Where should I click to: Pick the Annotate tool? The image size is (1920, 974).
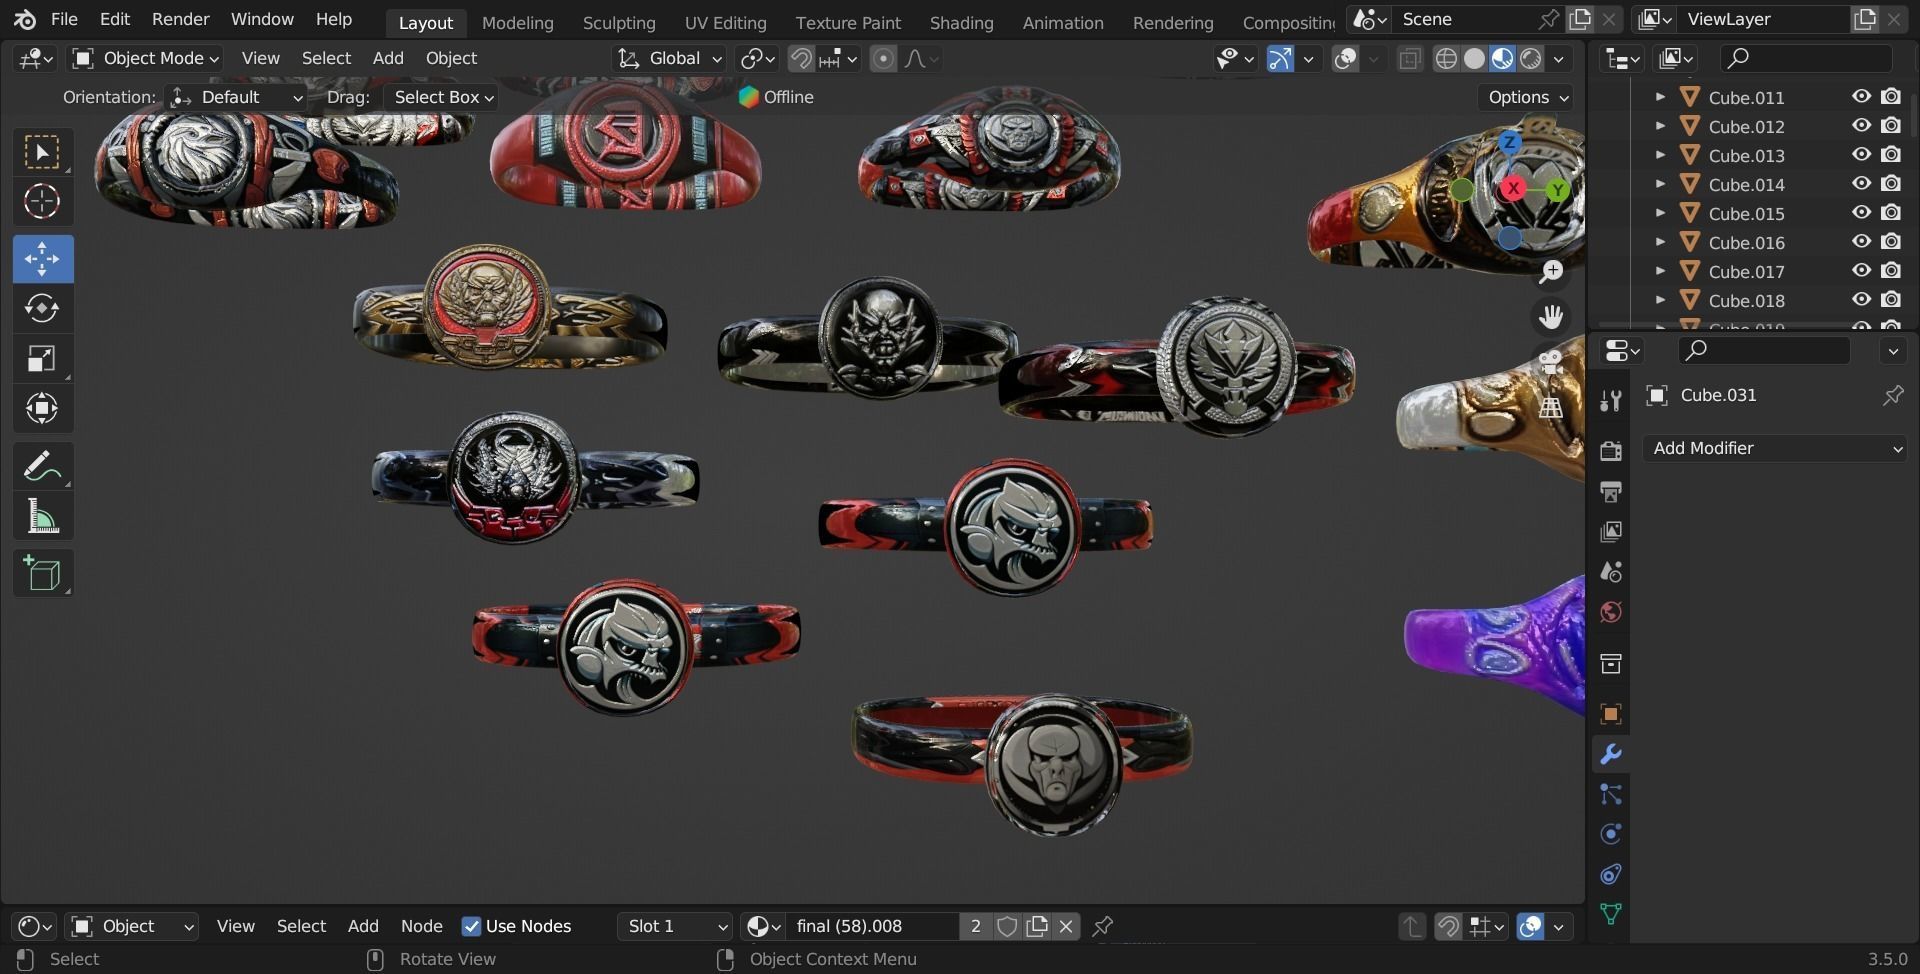(42, 465)
